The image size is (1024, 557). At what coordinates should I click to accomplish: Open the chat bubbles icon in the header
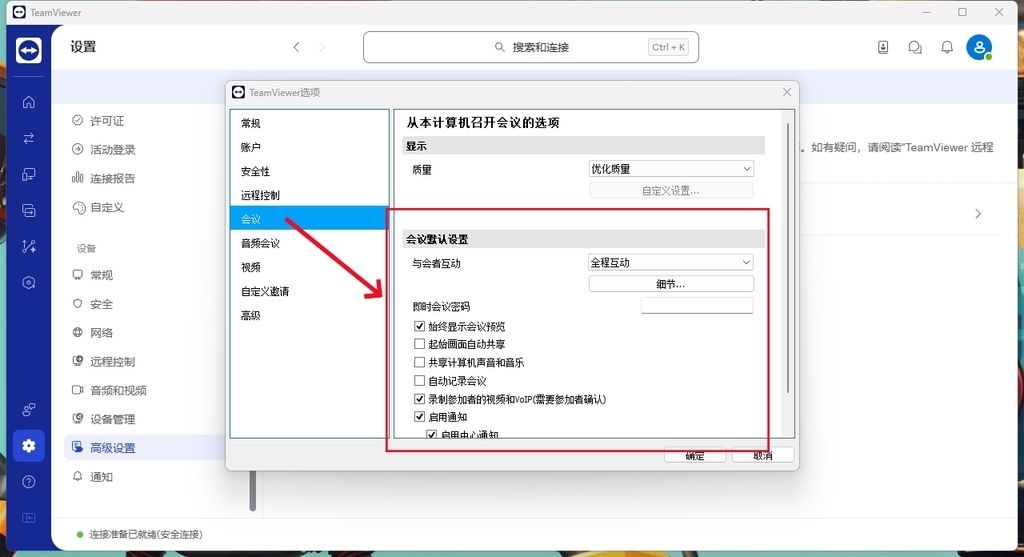[915, 47]
